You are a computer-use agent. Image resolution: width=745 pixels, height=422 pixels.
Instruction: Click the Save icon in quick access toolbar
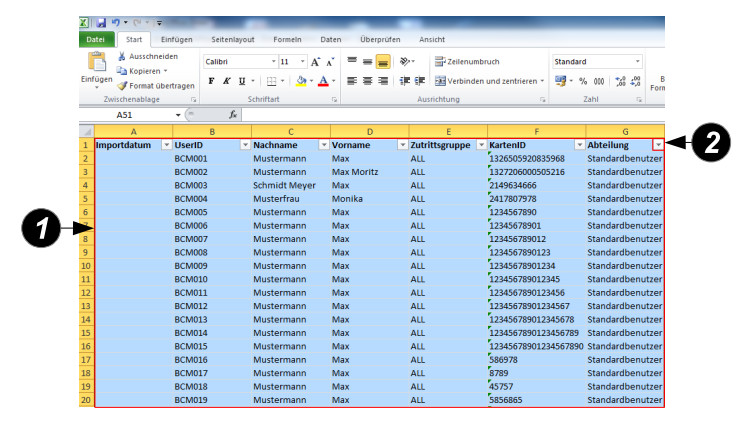pos(101,22)
